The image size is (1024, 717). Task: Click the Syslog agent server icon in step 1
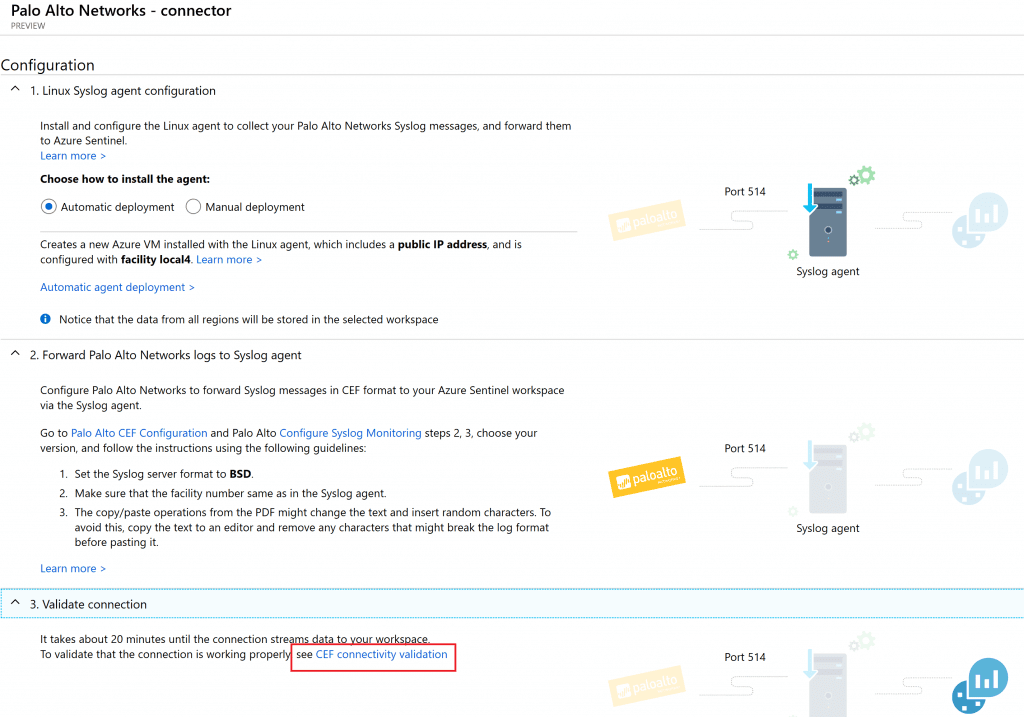coord(827,223)
